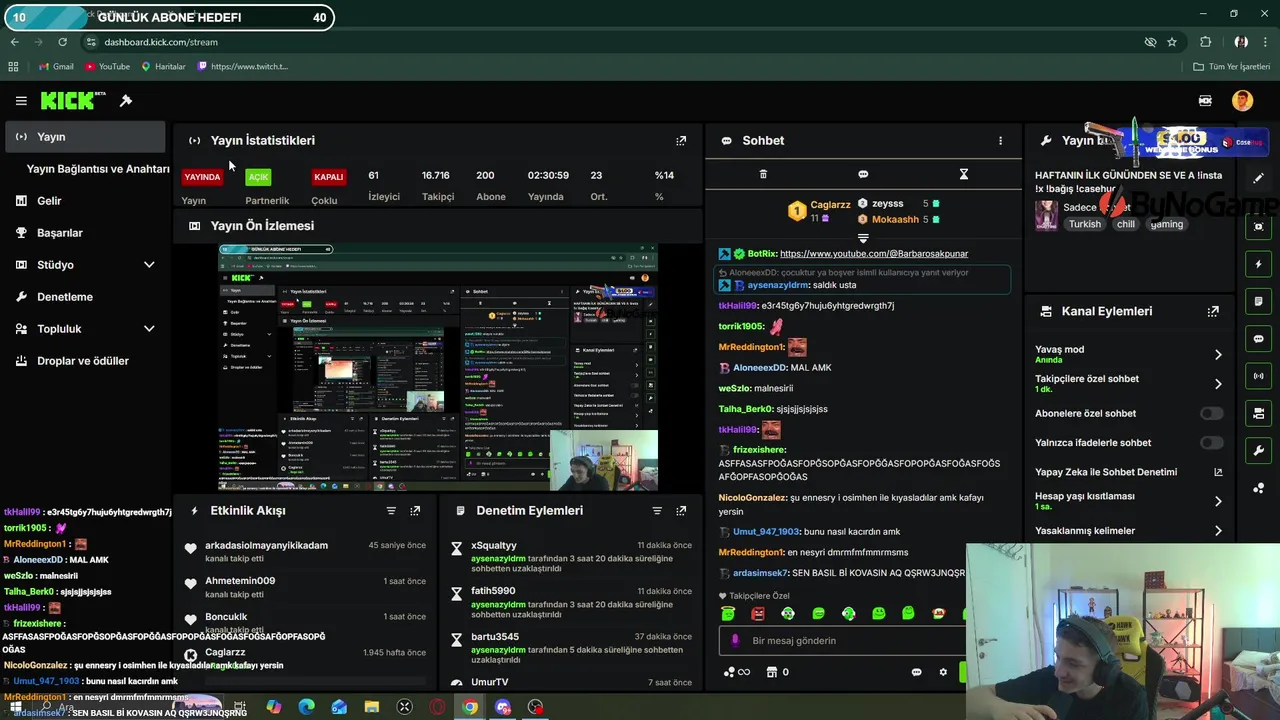Open Yayın Bağlantısı ve Anahtarı page
The height and width of the screenshot is (720, 1280).
98,169
